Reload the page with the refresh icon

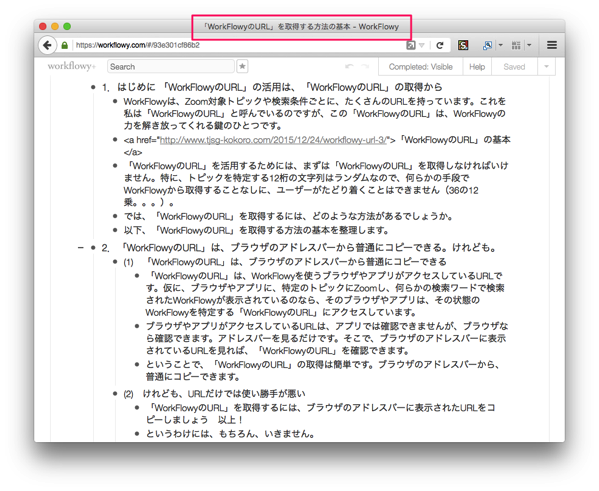point(440,45)
